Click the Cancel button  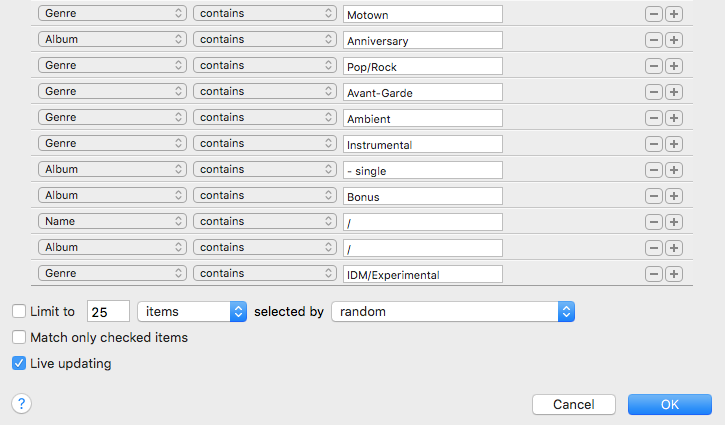click(x=574, y=405)
